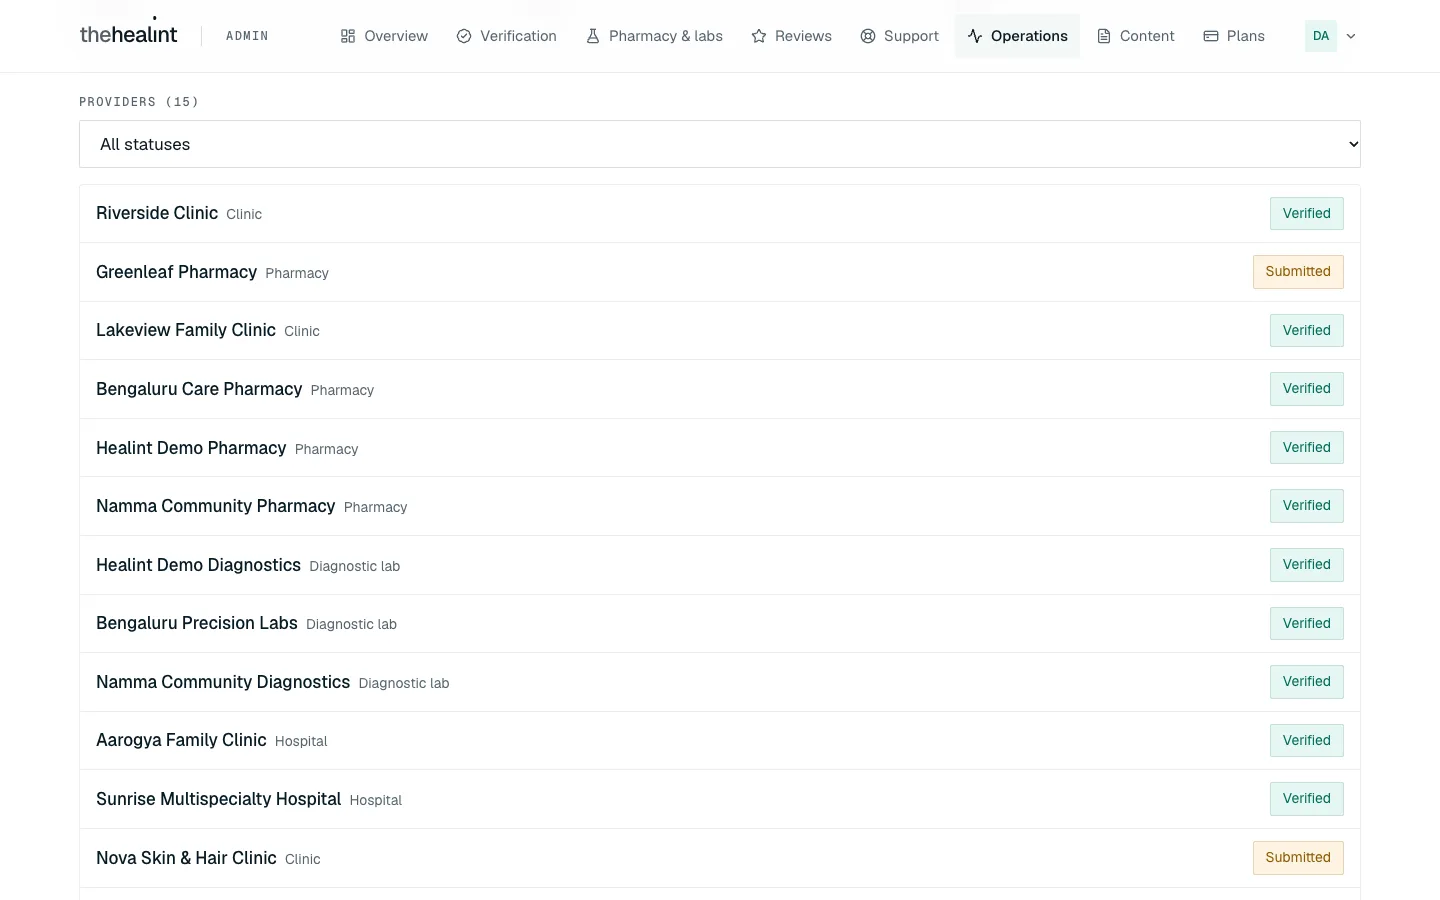Navigate to the Support tab
The image size is (1440, 900).
coord(900,36)
